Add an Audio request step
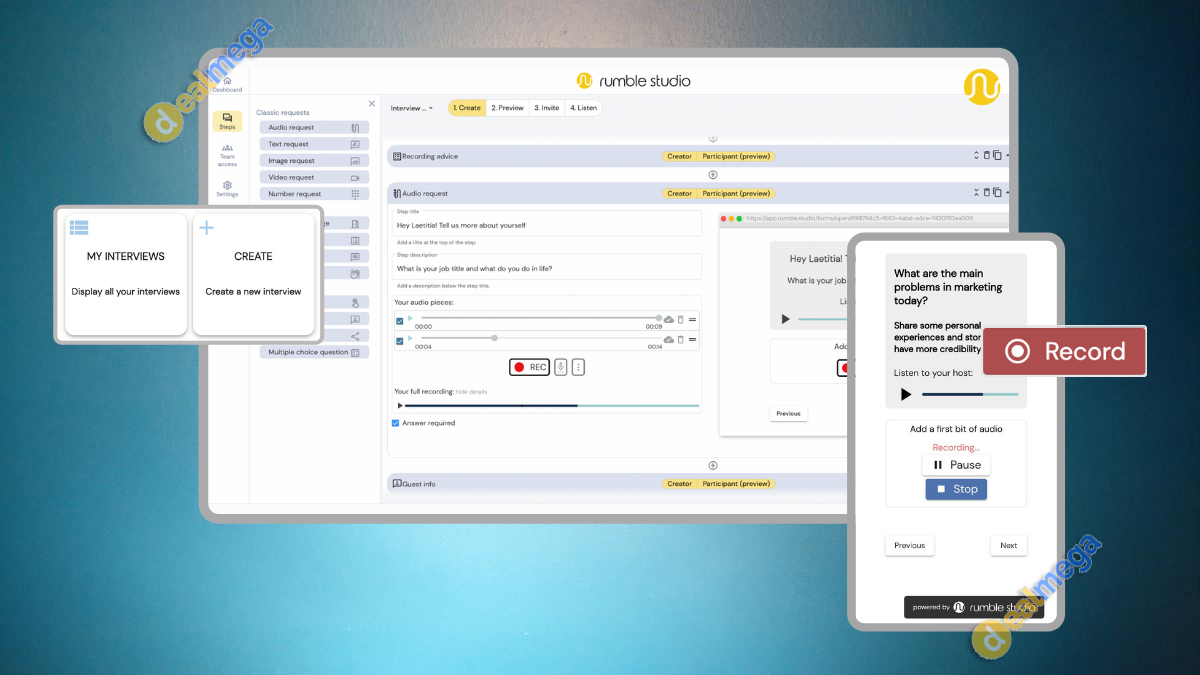 (314, 127)
